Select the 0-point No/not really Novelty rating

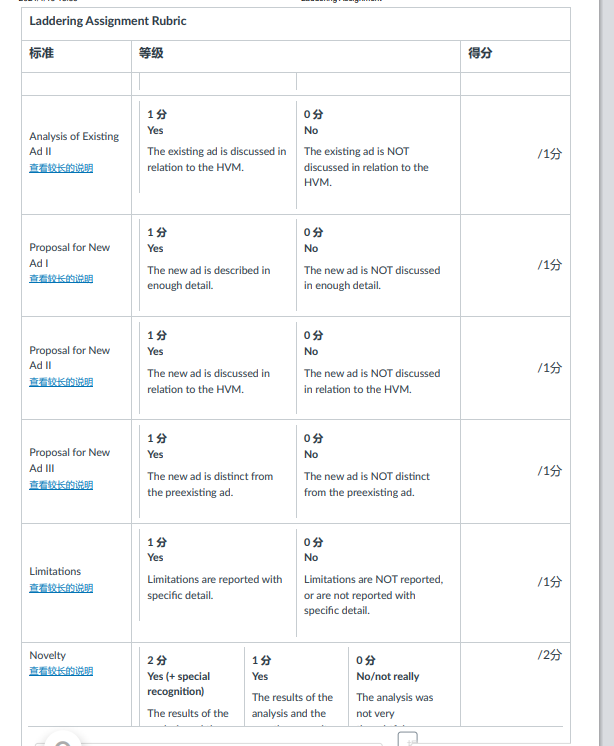[x=404, y=687]
